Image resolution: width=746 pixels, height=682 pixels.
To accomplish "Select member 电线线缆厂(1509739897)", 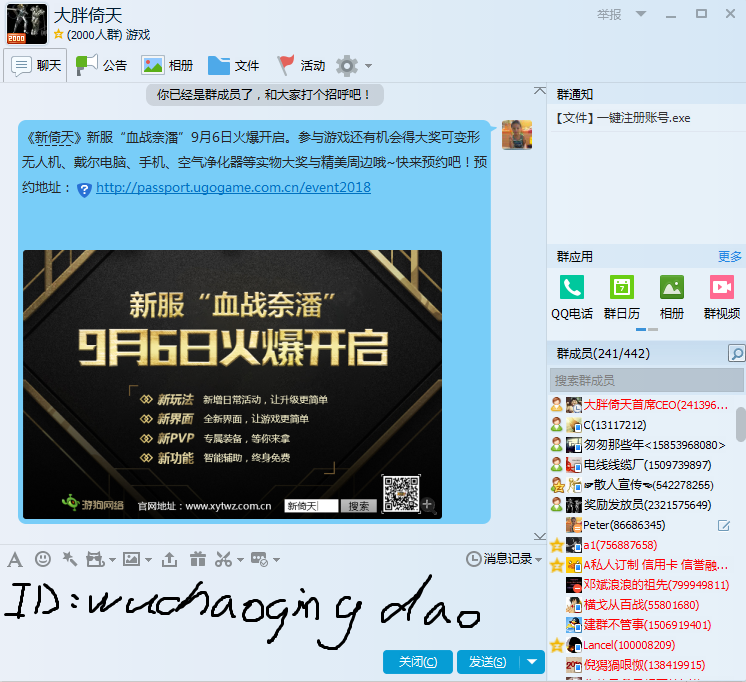I will (x=642, y=465).
